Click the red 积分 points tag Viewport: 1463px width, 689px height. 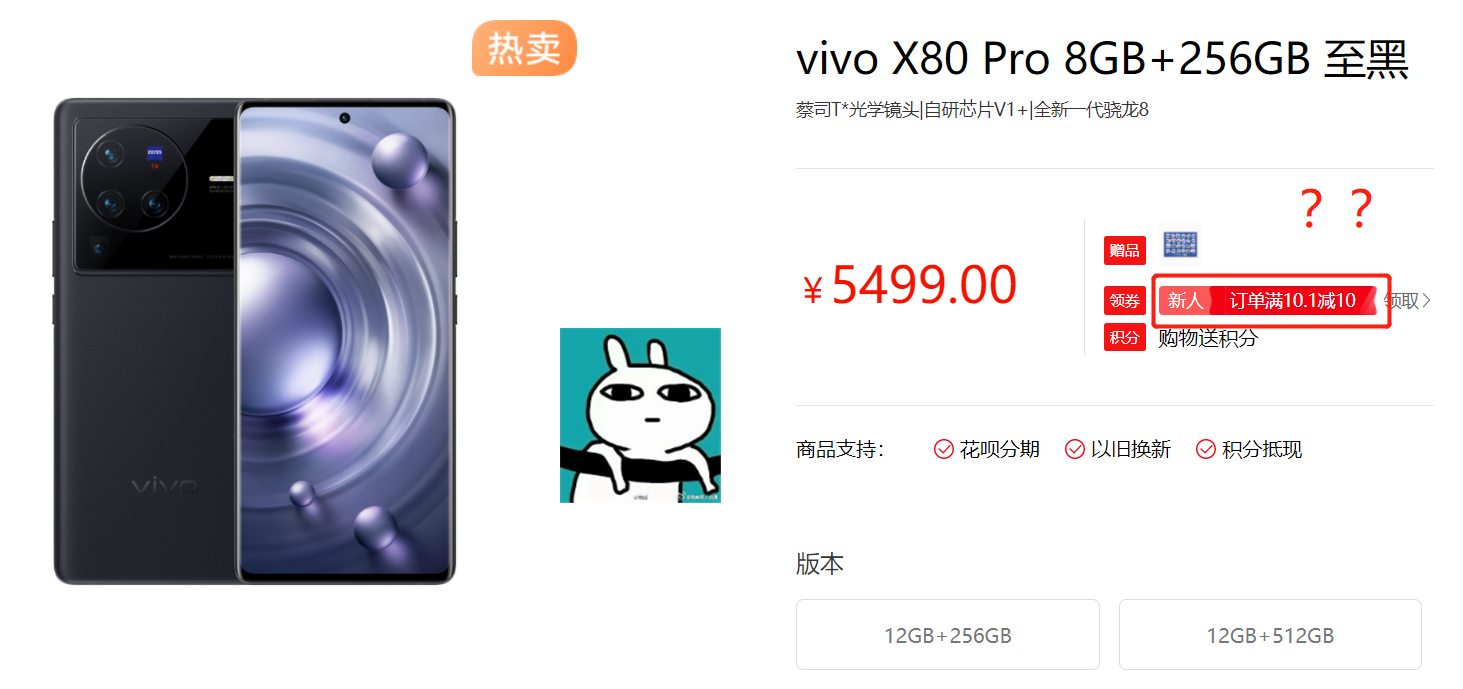(x=1125, y=338)
